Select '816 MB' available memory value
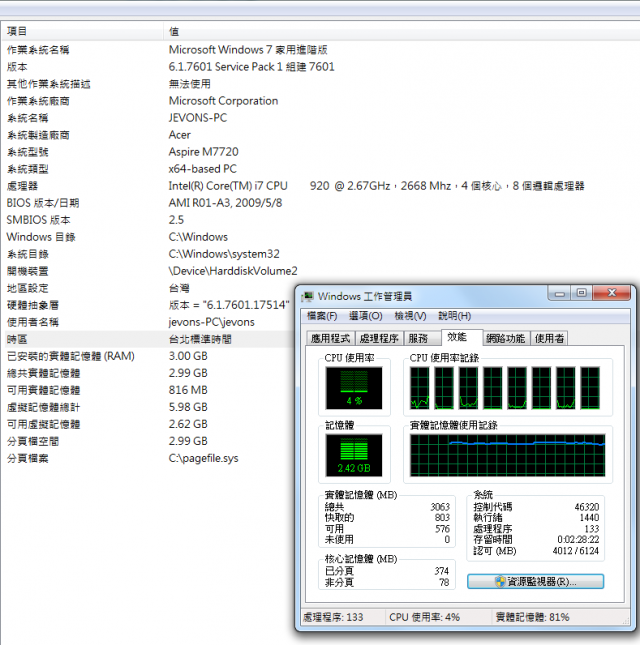Screen dimensions: 640x646 (188, 390)
